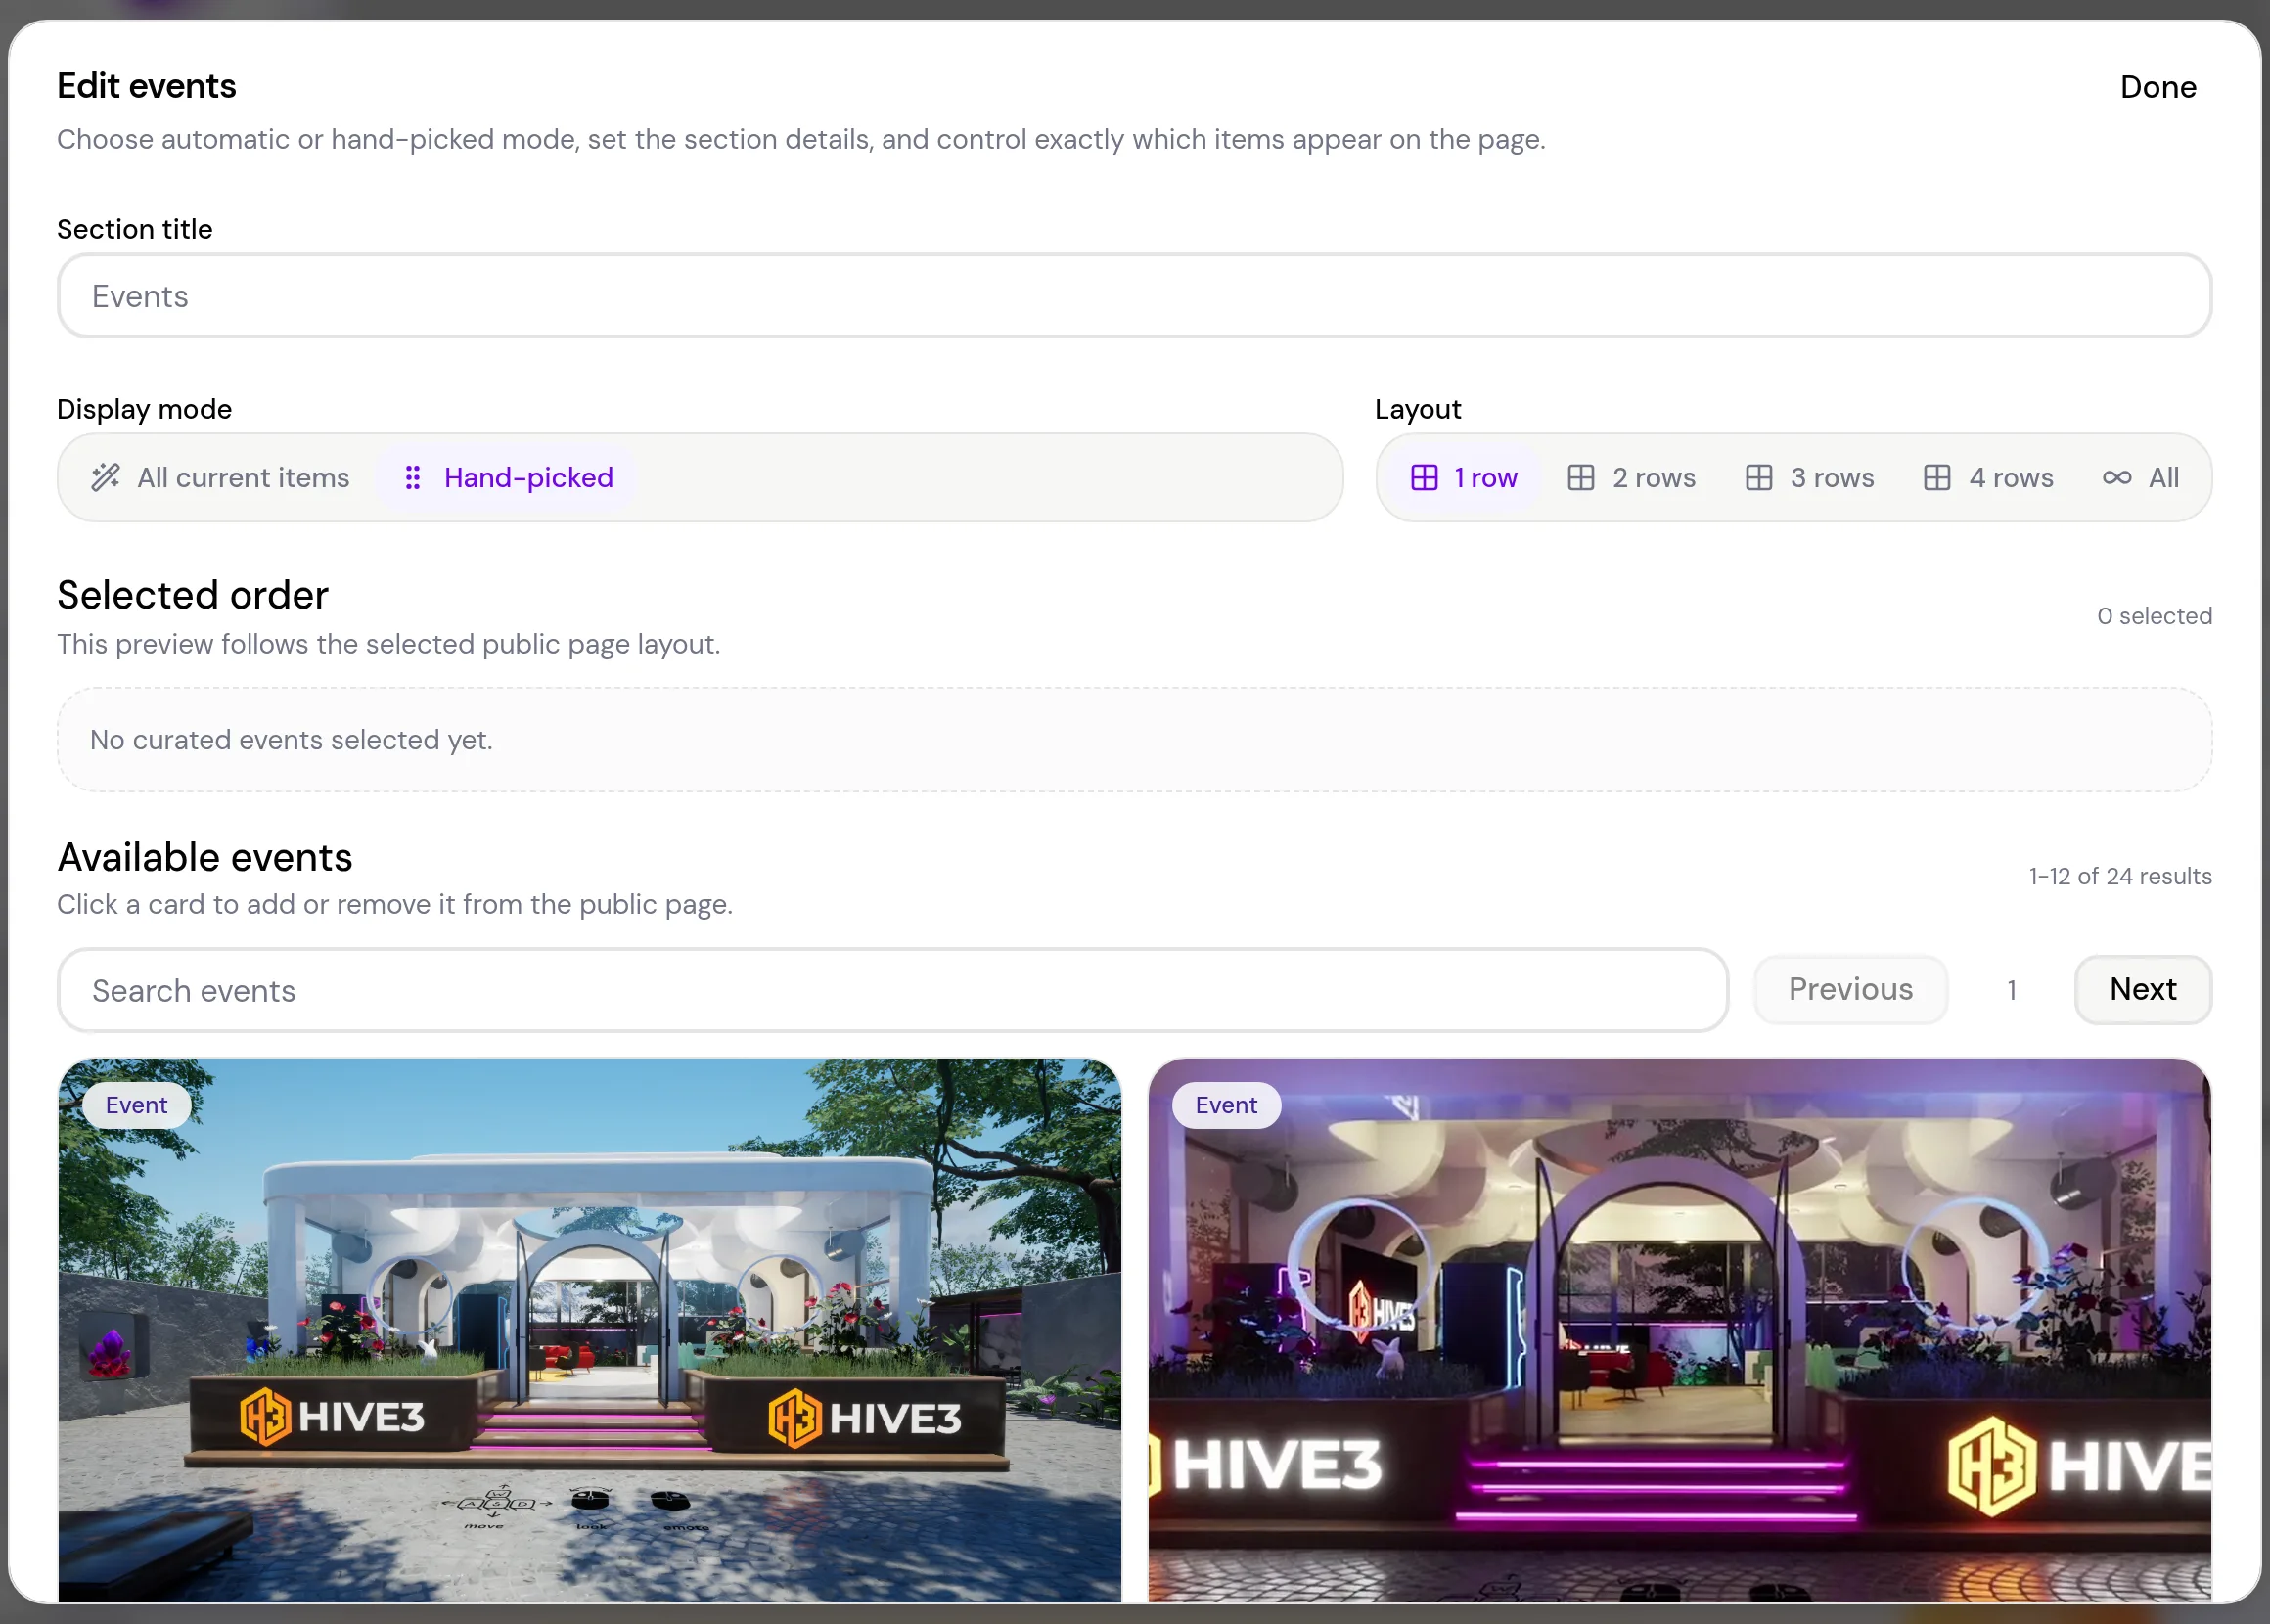Click Event badge on neon card
This screenshot has height=1624, width=2270.
pos(1226,1105)
